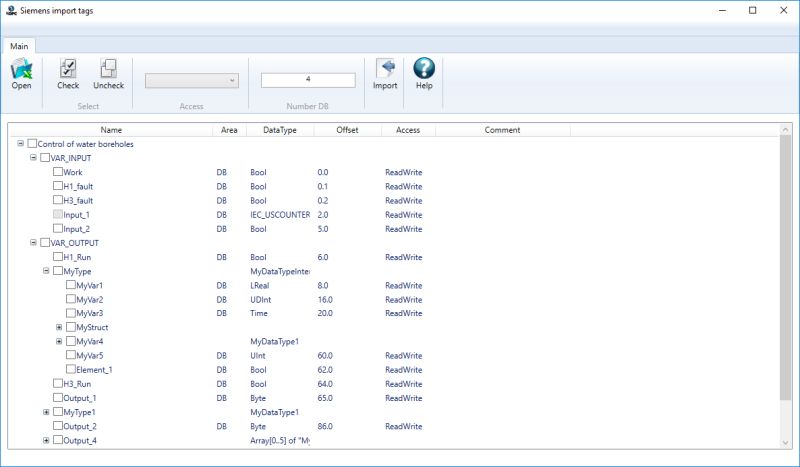Collapse the MyType node
Screen dimensions: 800x467
tap(46, 271)
